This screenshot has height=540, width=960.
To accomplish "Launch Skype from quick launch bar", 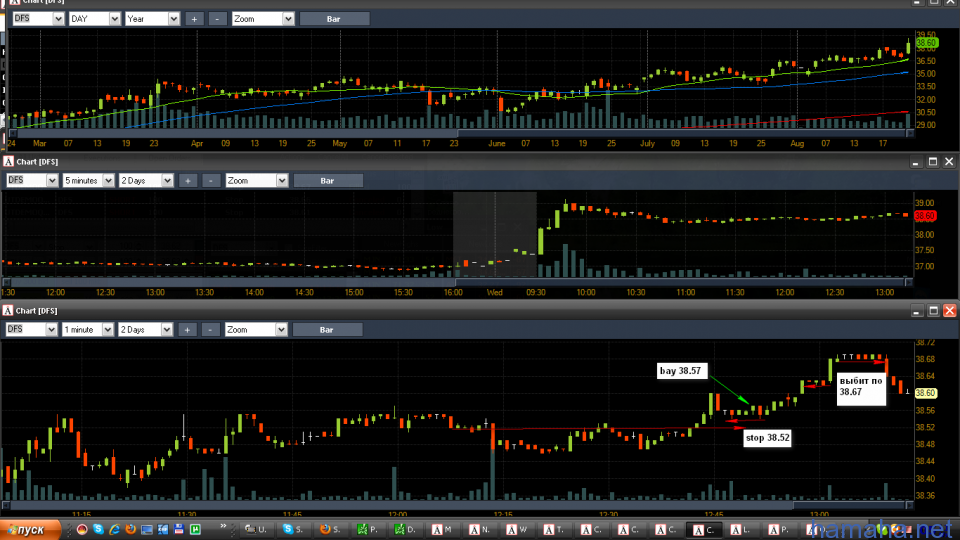I will 98,529.
